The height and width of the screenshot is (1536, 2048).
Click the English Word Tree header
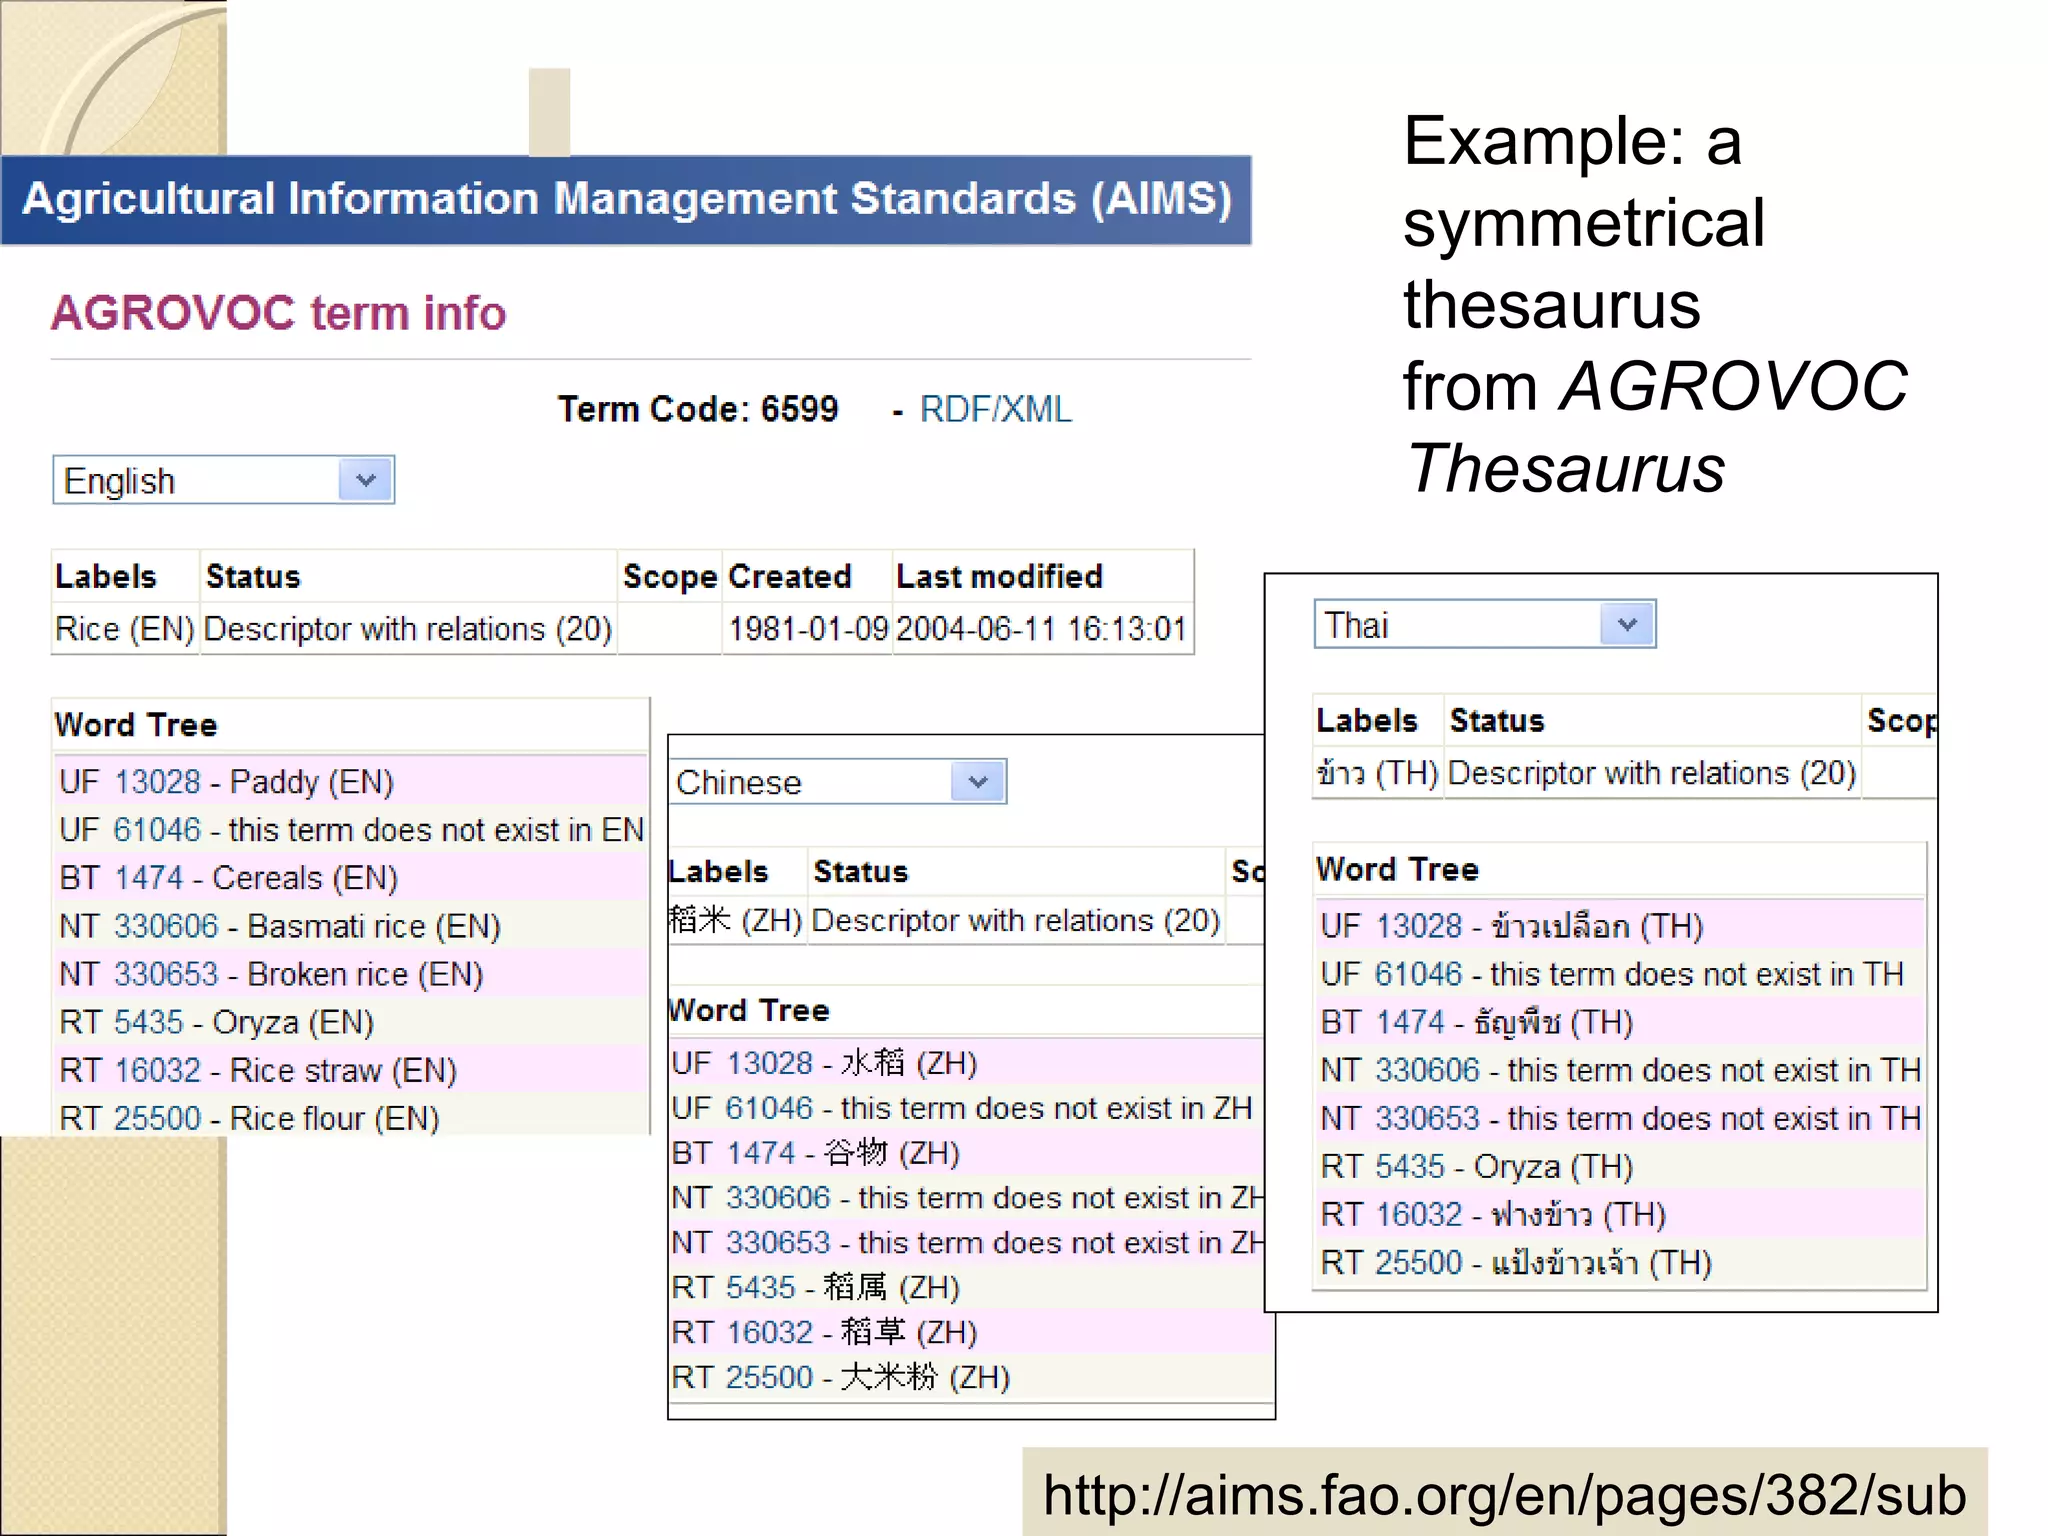[x=136, y=724]
